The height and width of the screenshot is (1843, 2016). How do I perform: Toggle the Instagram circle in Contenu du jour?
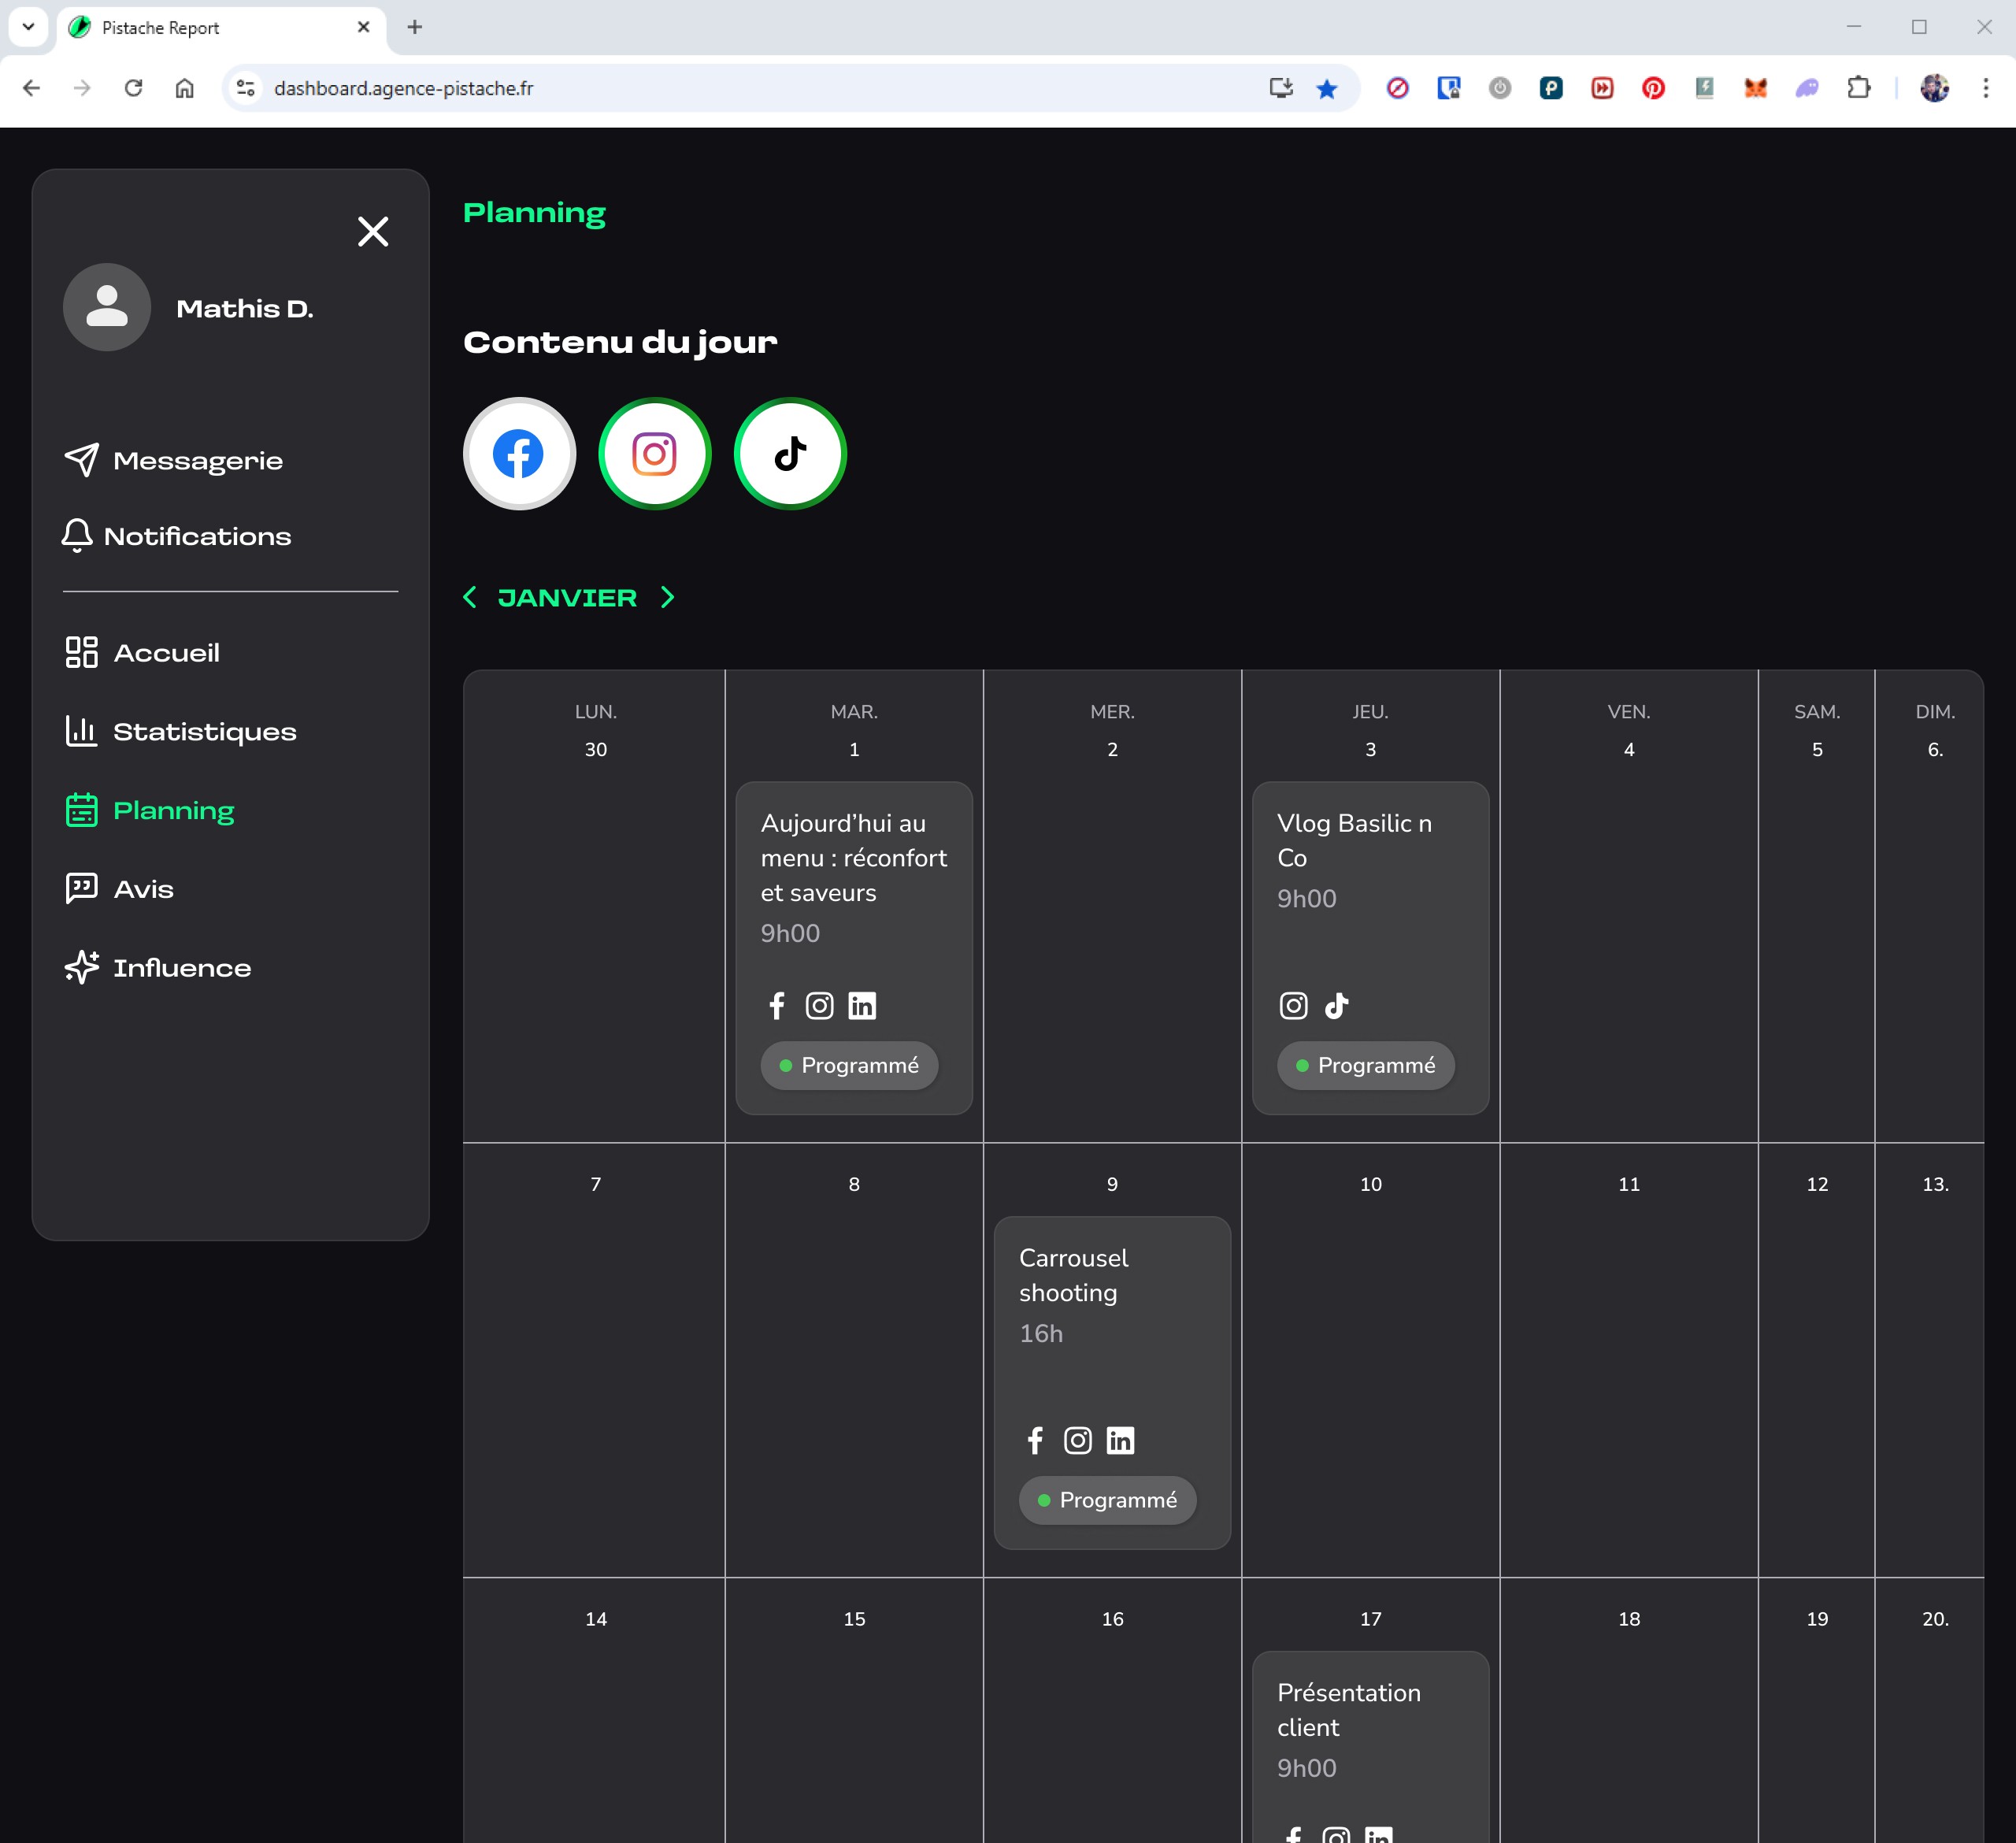point(655,454)
